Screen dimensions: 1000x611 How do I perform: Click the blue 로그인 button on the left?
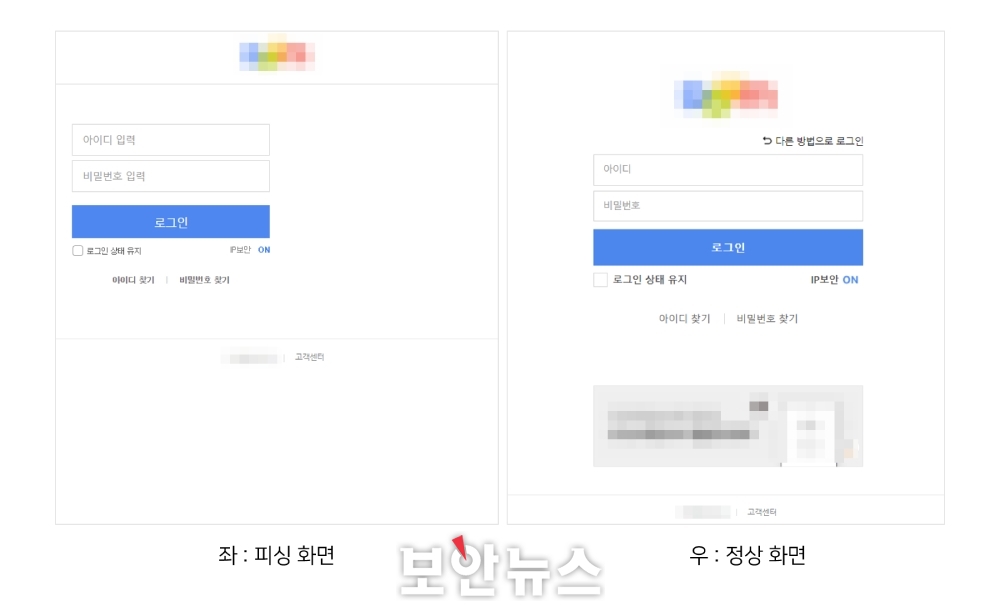(171, 221)
